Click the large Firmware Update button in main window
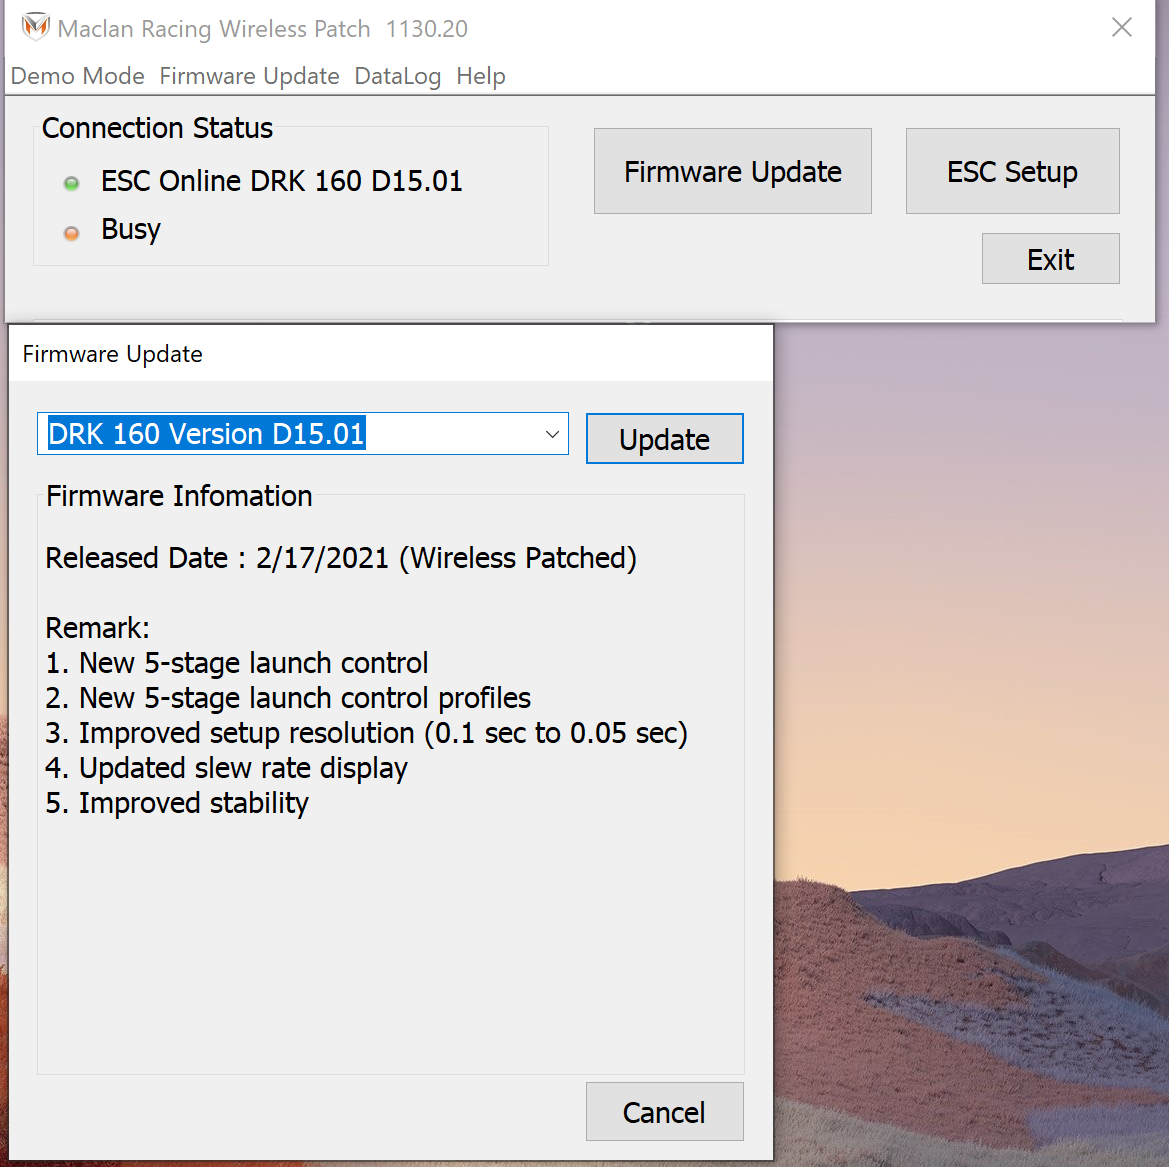 click(732, 171)
